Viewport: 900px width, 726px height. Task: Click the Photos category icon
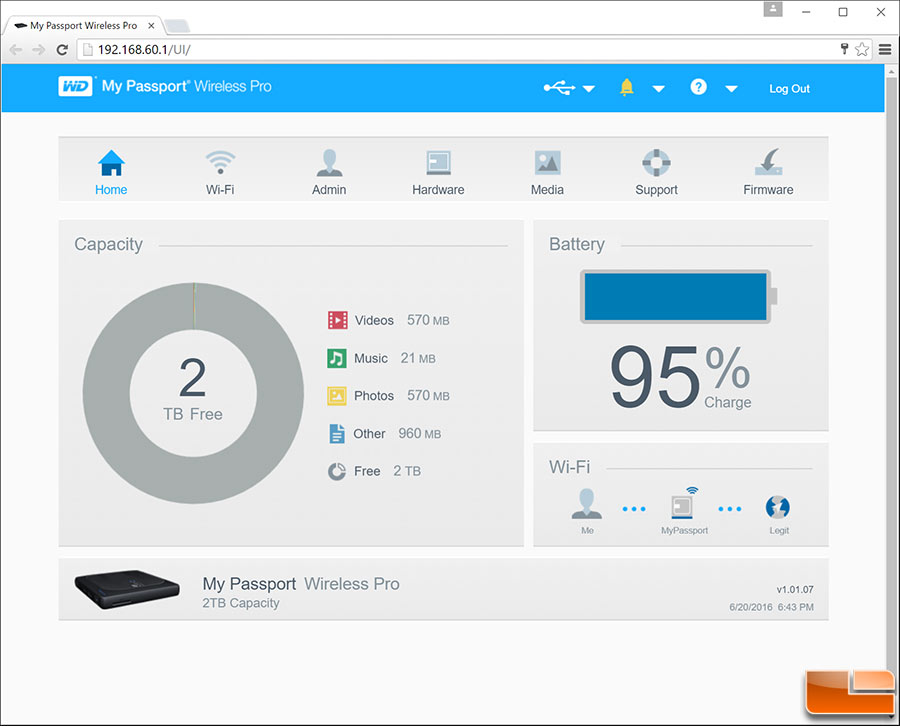click(x=337, y=395)
